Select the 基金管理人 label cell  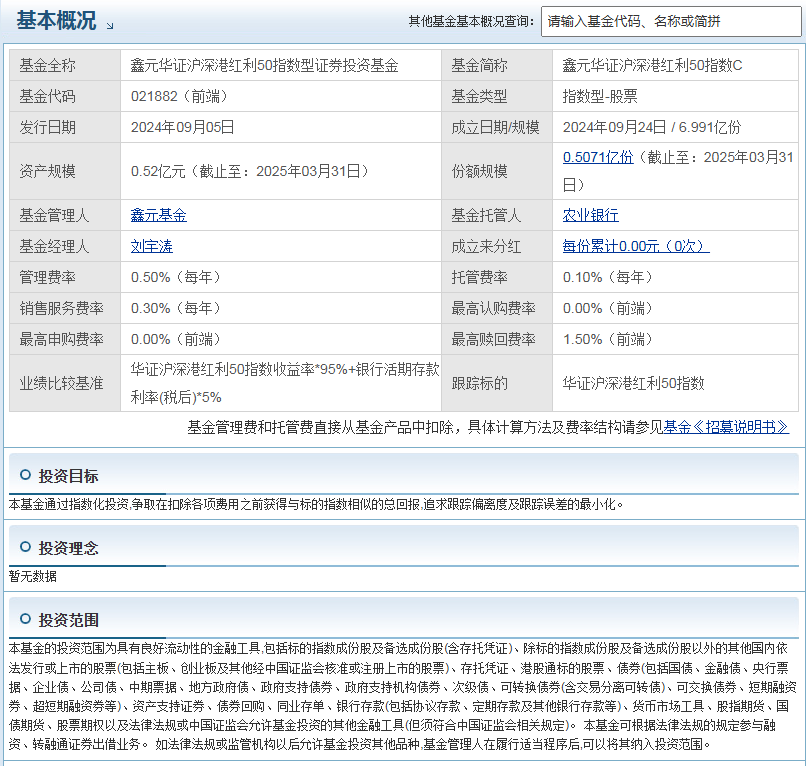click(65, 215)
